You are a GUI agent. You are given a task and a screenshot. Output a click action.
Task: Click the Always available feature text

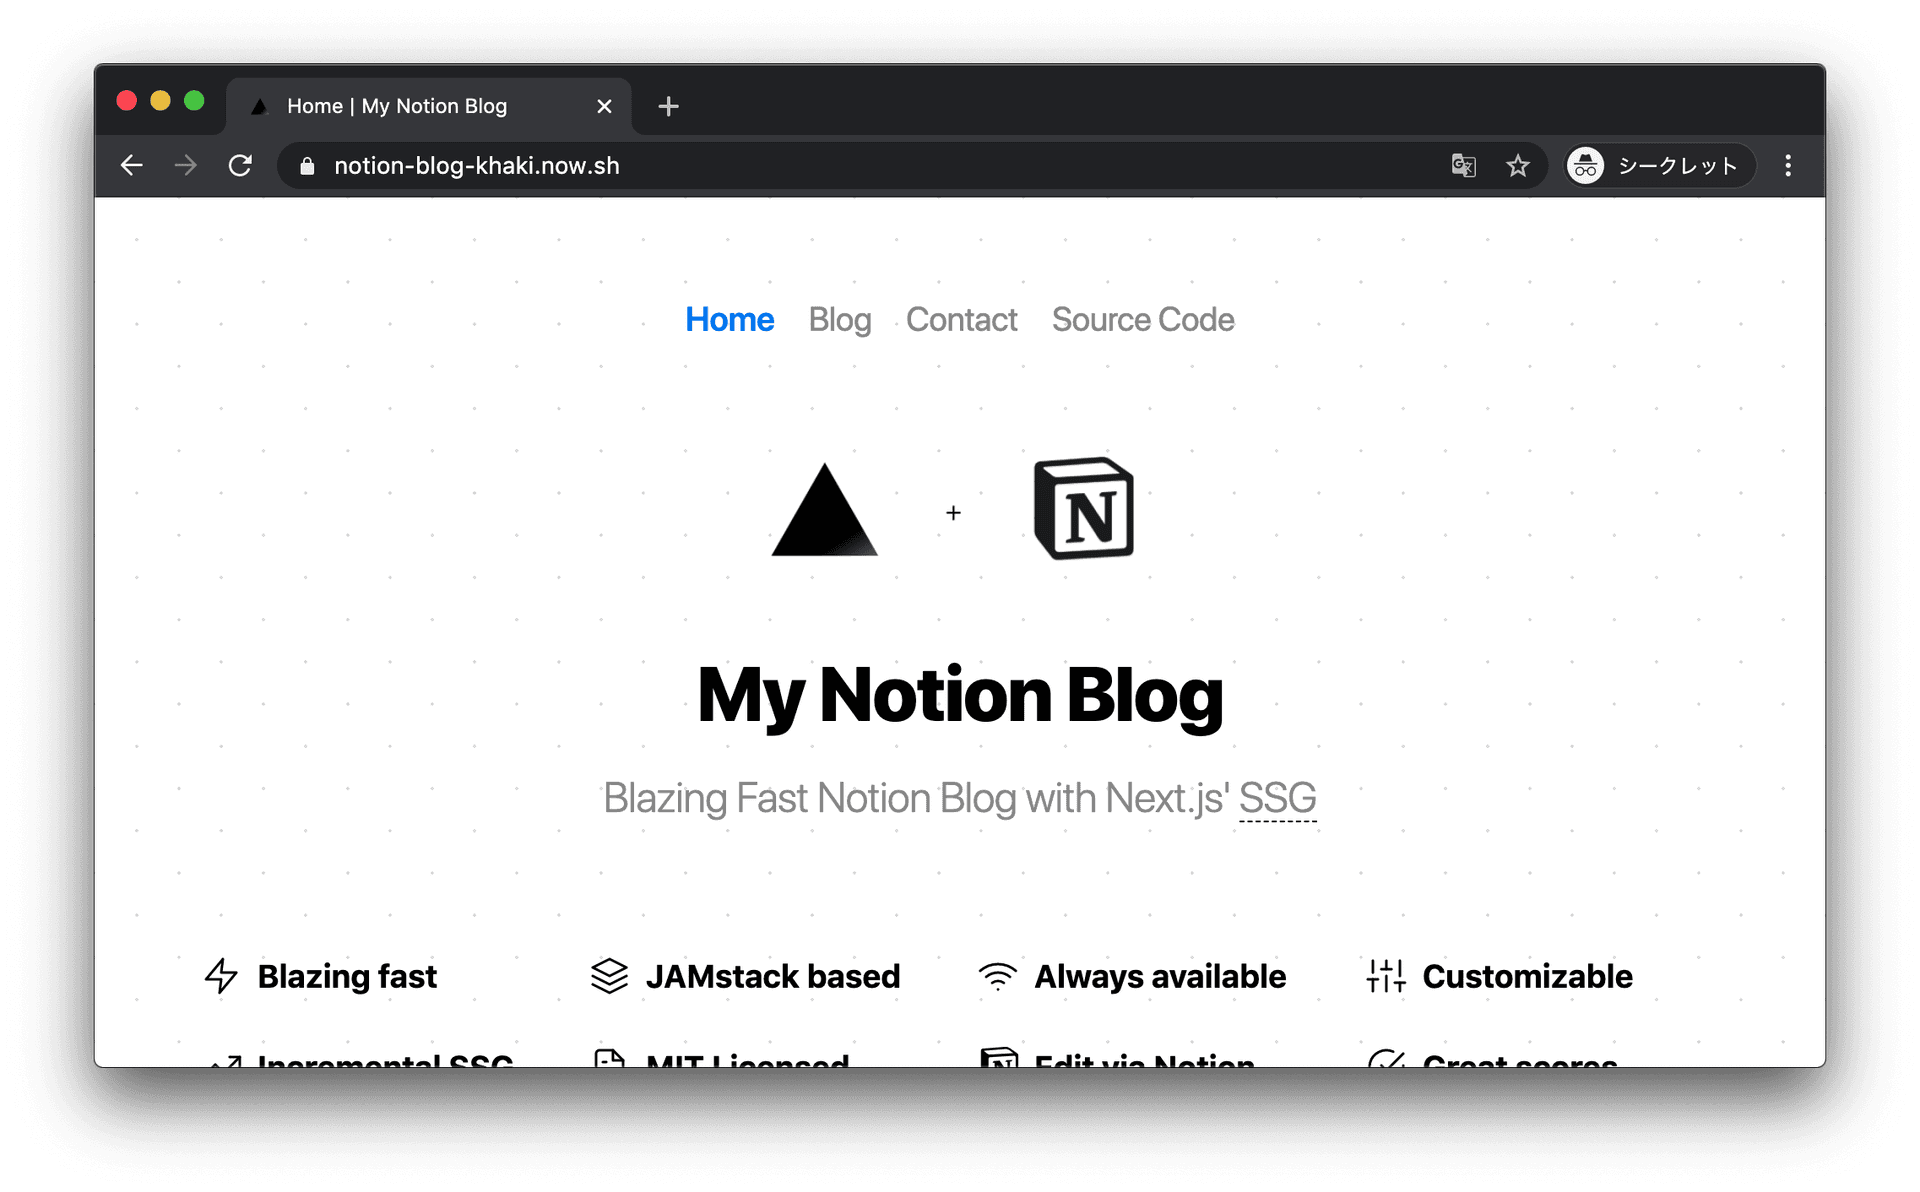(x=1160, y=976)
